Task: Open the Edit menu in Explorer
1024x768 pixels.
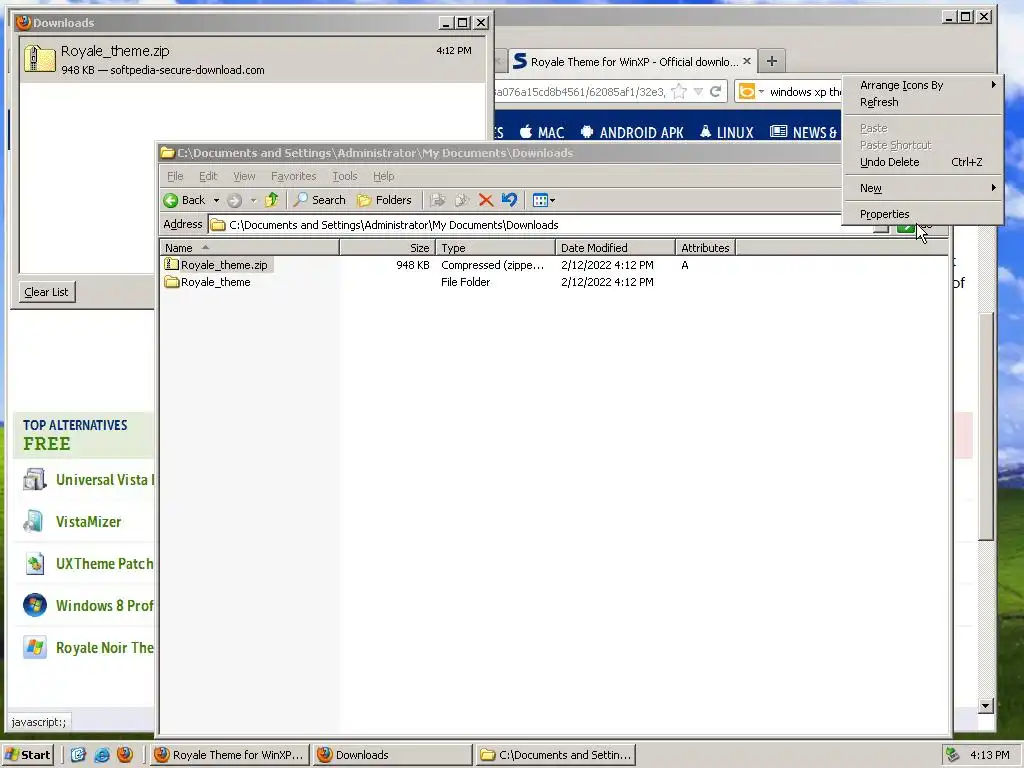Action: [x=208, y=176]
